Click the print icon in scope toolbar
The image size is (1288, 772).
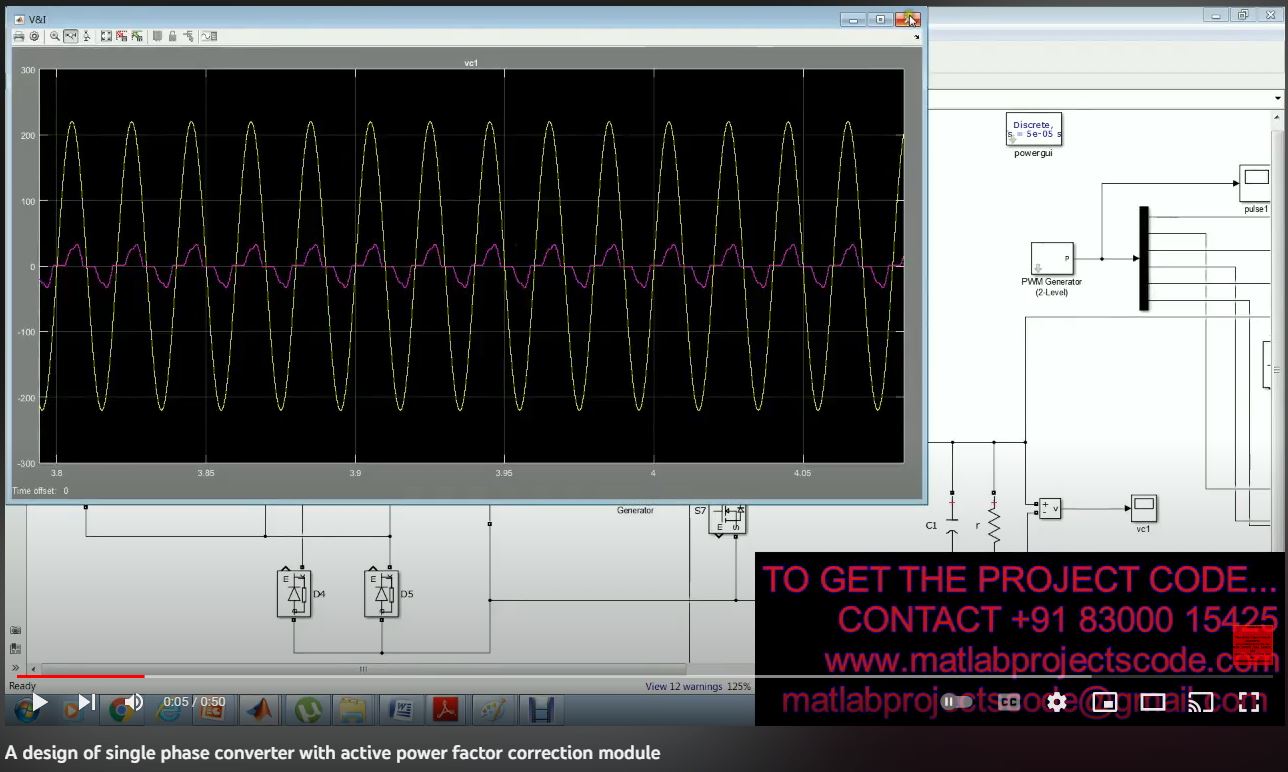point(19,36)
